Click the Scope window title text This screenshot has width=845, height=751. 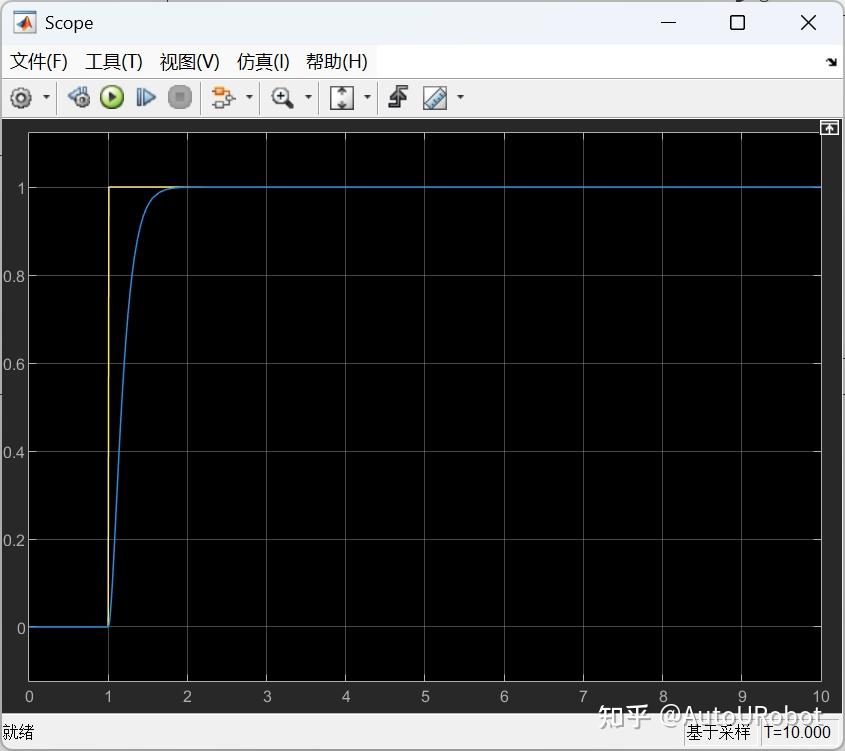pos(69,23)
